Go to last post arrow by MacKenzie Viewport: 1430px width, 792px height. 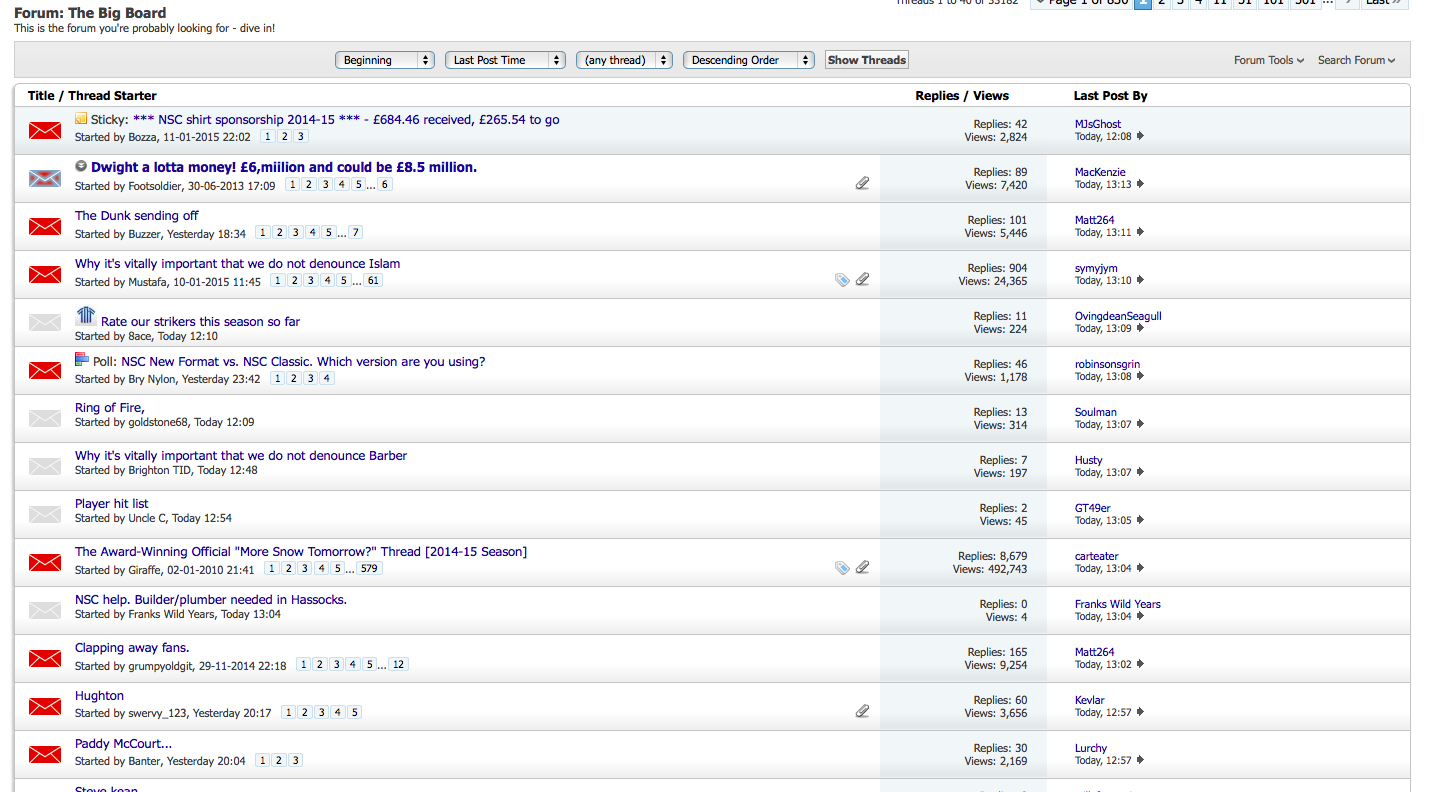(1140, 184)
